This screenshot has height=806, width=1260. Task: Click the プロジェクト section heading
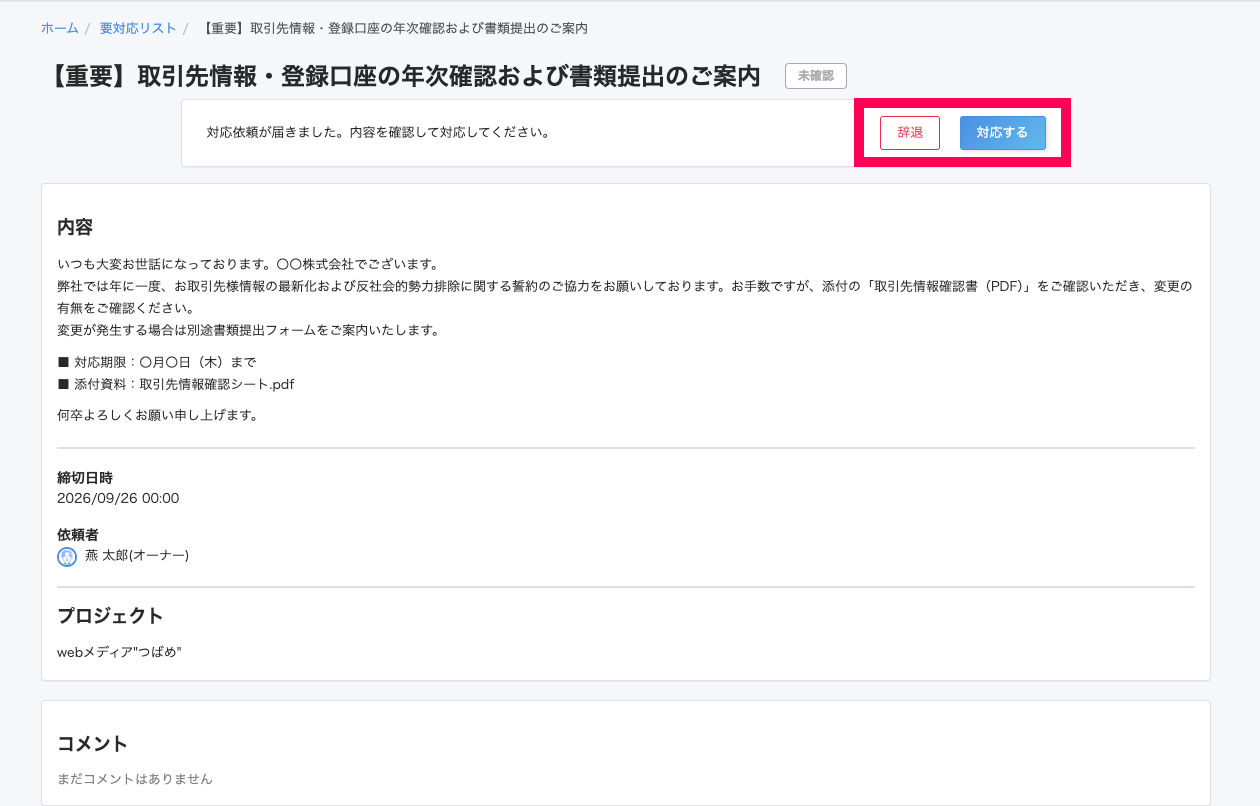[110, 615]
